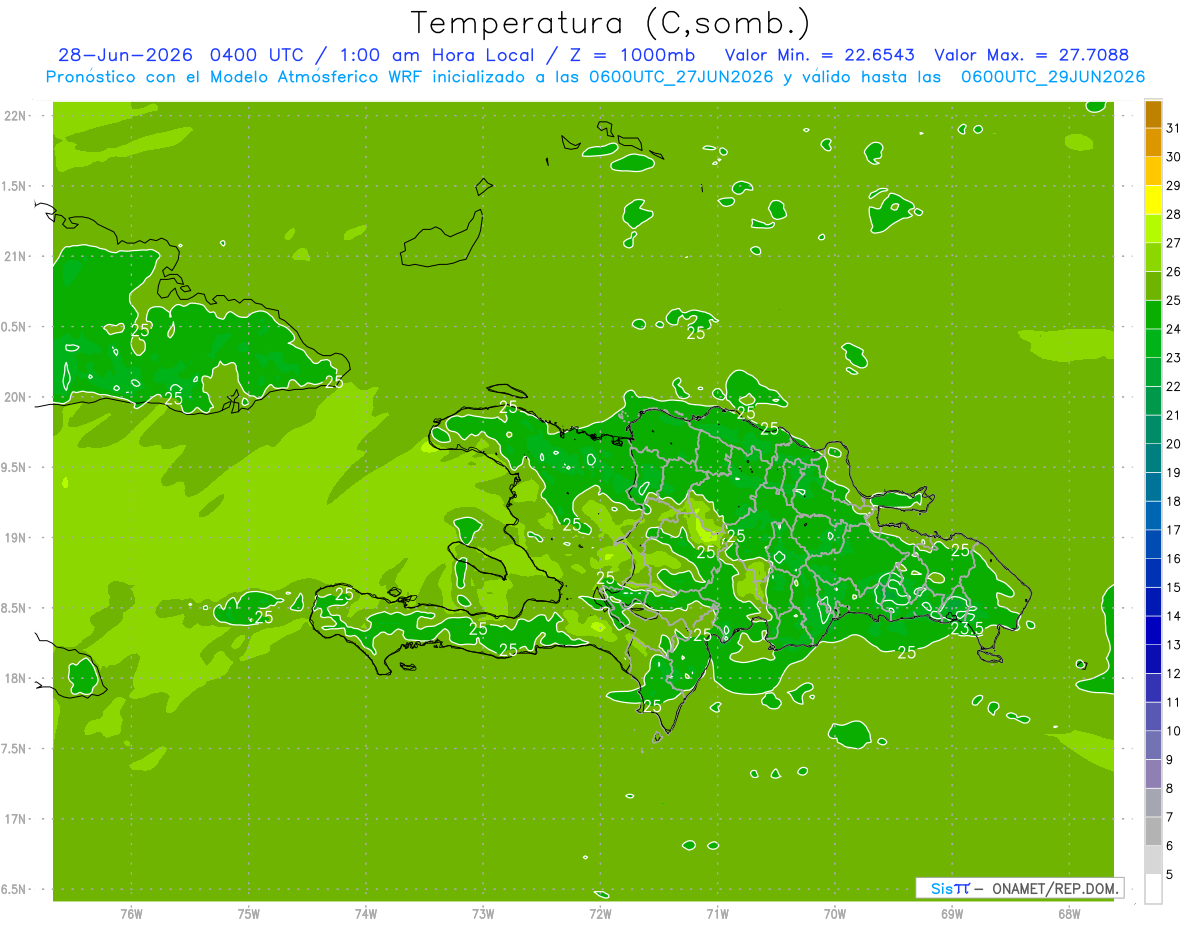Click the legend value '31'

point(1174,128)
